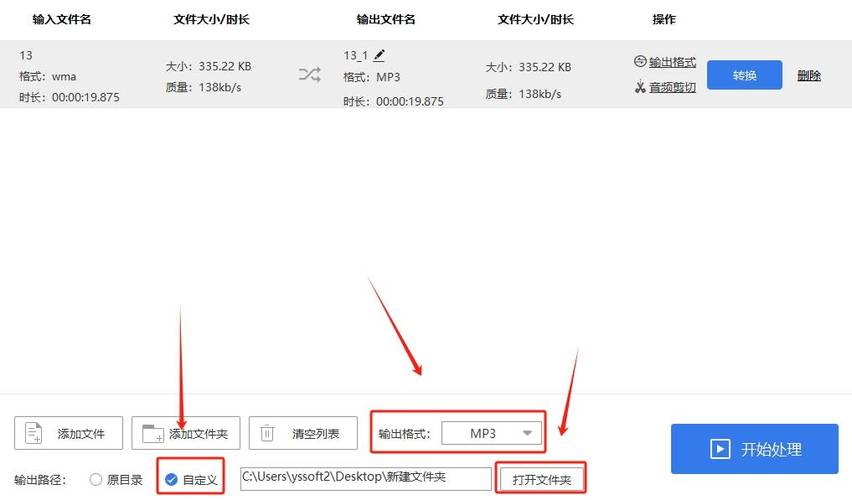Click the folder icon on 添加文件夹 button
The height and width of the screenshot is (500, 852).
point(152,434)
